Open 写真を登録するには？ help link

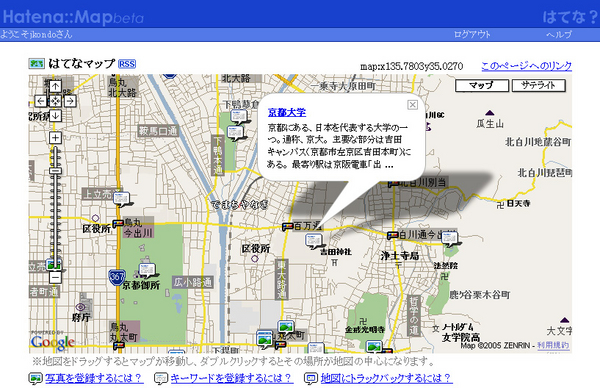94,378
